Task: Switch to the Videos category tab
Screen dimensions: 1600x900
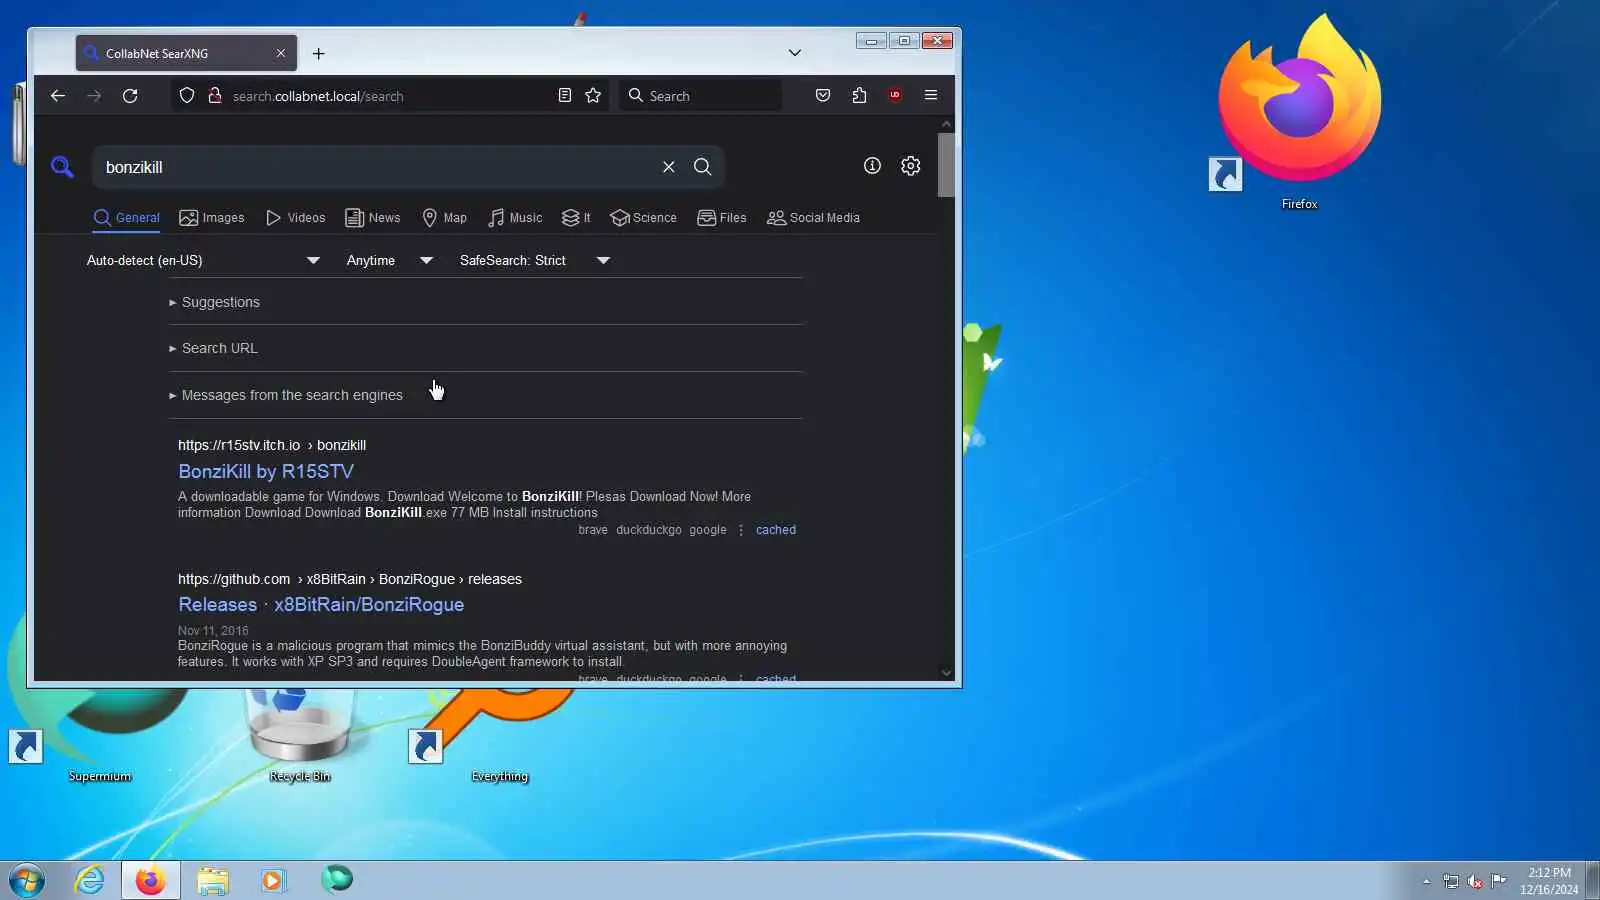Action: [295, 218]
